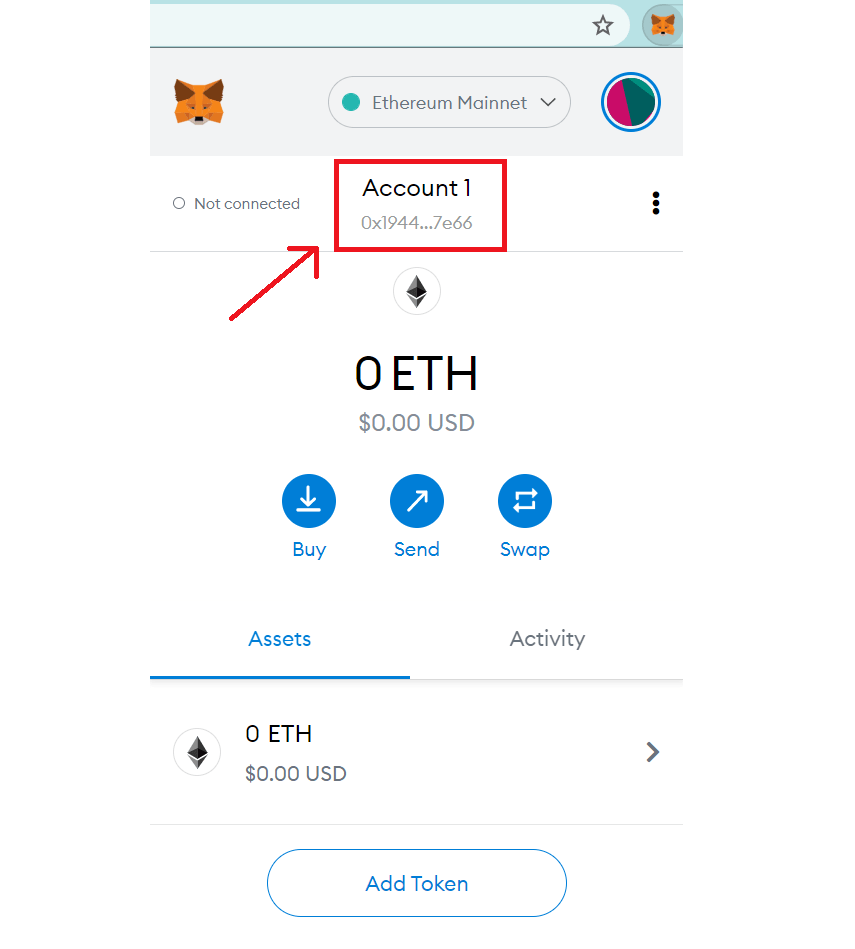Click the Send arrow icon button
The height and width of the screenshot is (949, 855).
416,500
